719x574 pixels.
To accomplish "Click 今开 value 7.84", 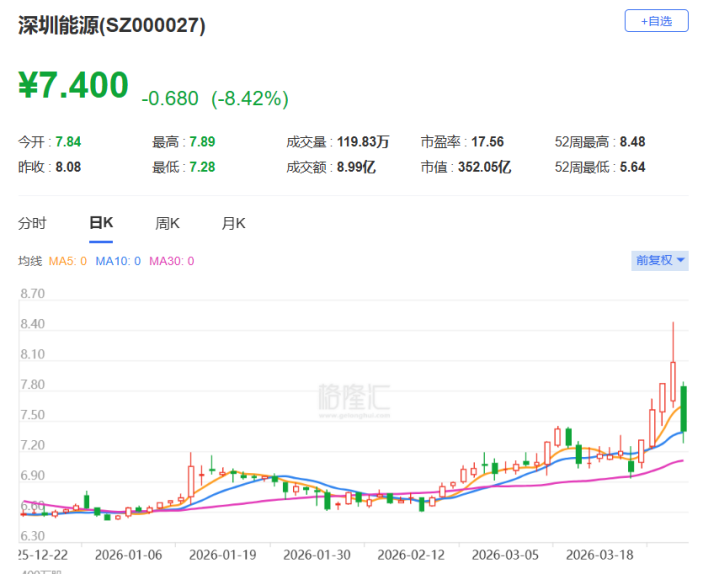I will pos(68,142).
